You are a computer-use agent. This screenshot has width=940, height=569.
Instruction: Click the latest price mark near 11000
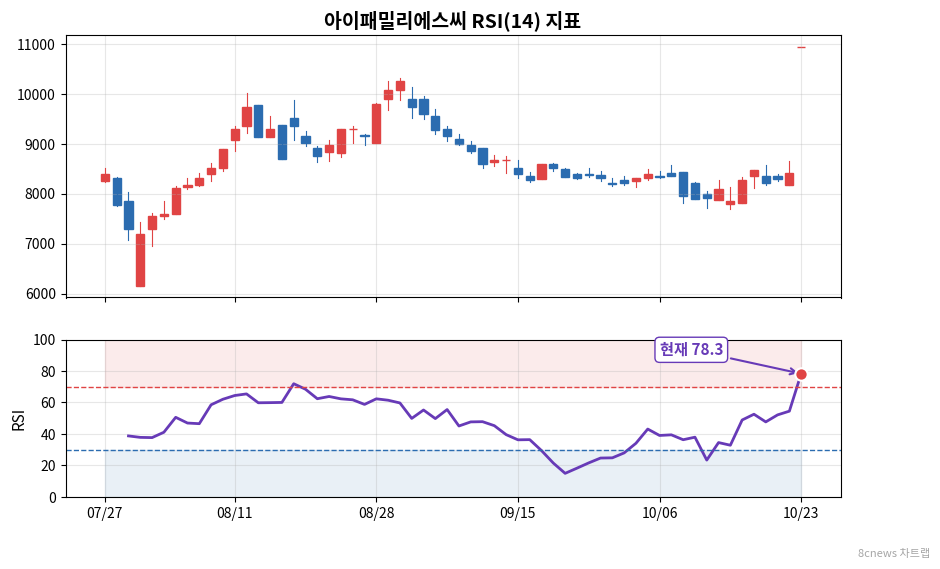tap(802, 47)
